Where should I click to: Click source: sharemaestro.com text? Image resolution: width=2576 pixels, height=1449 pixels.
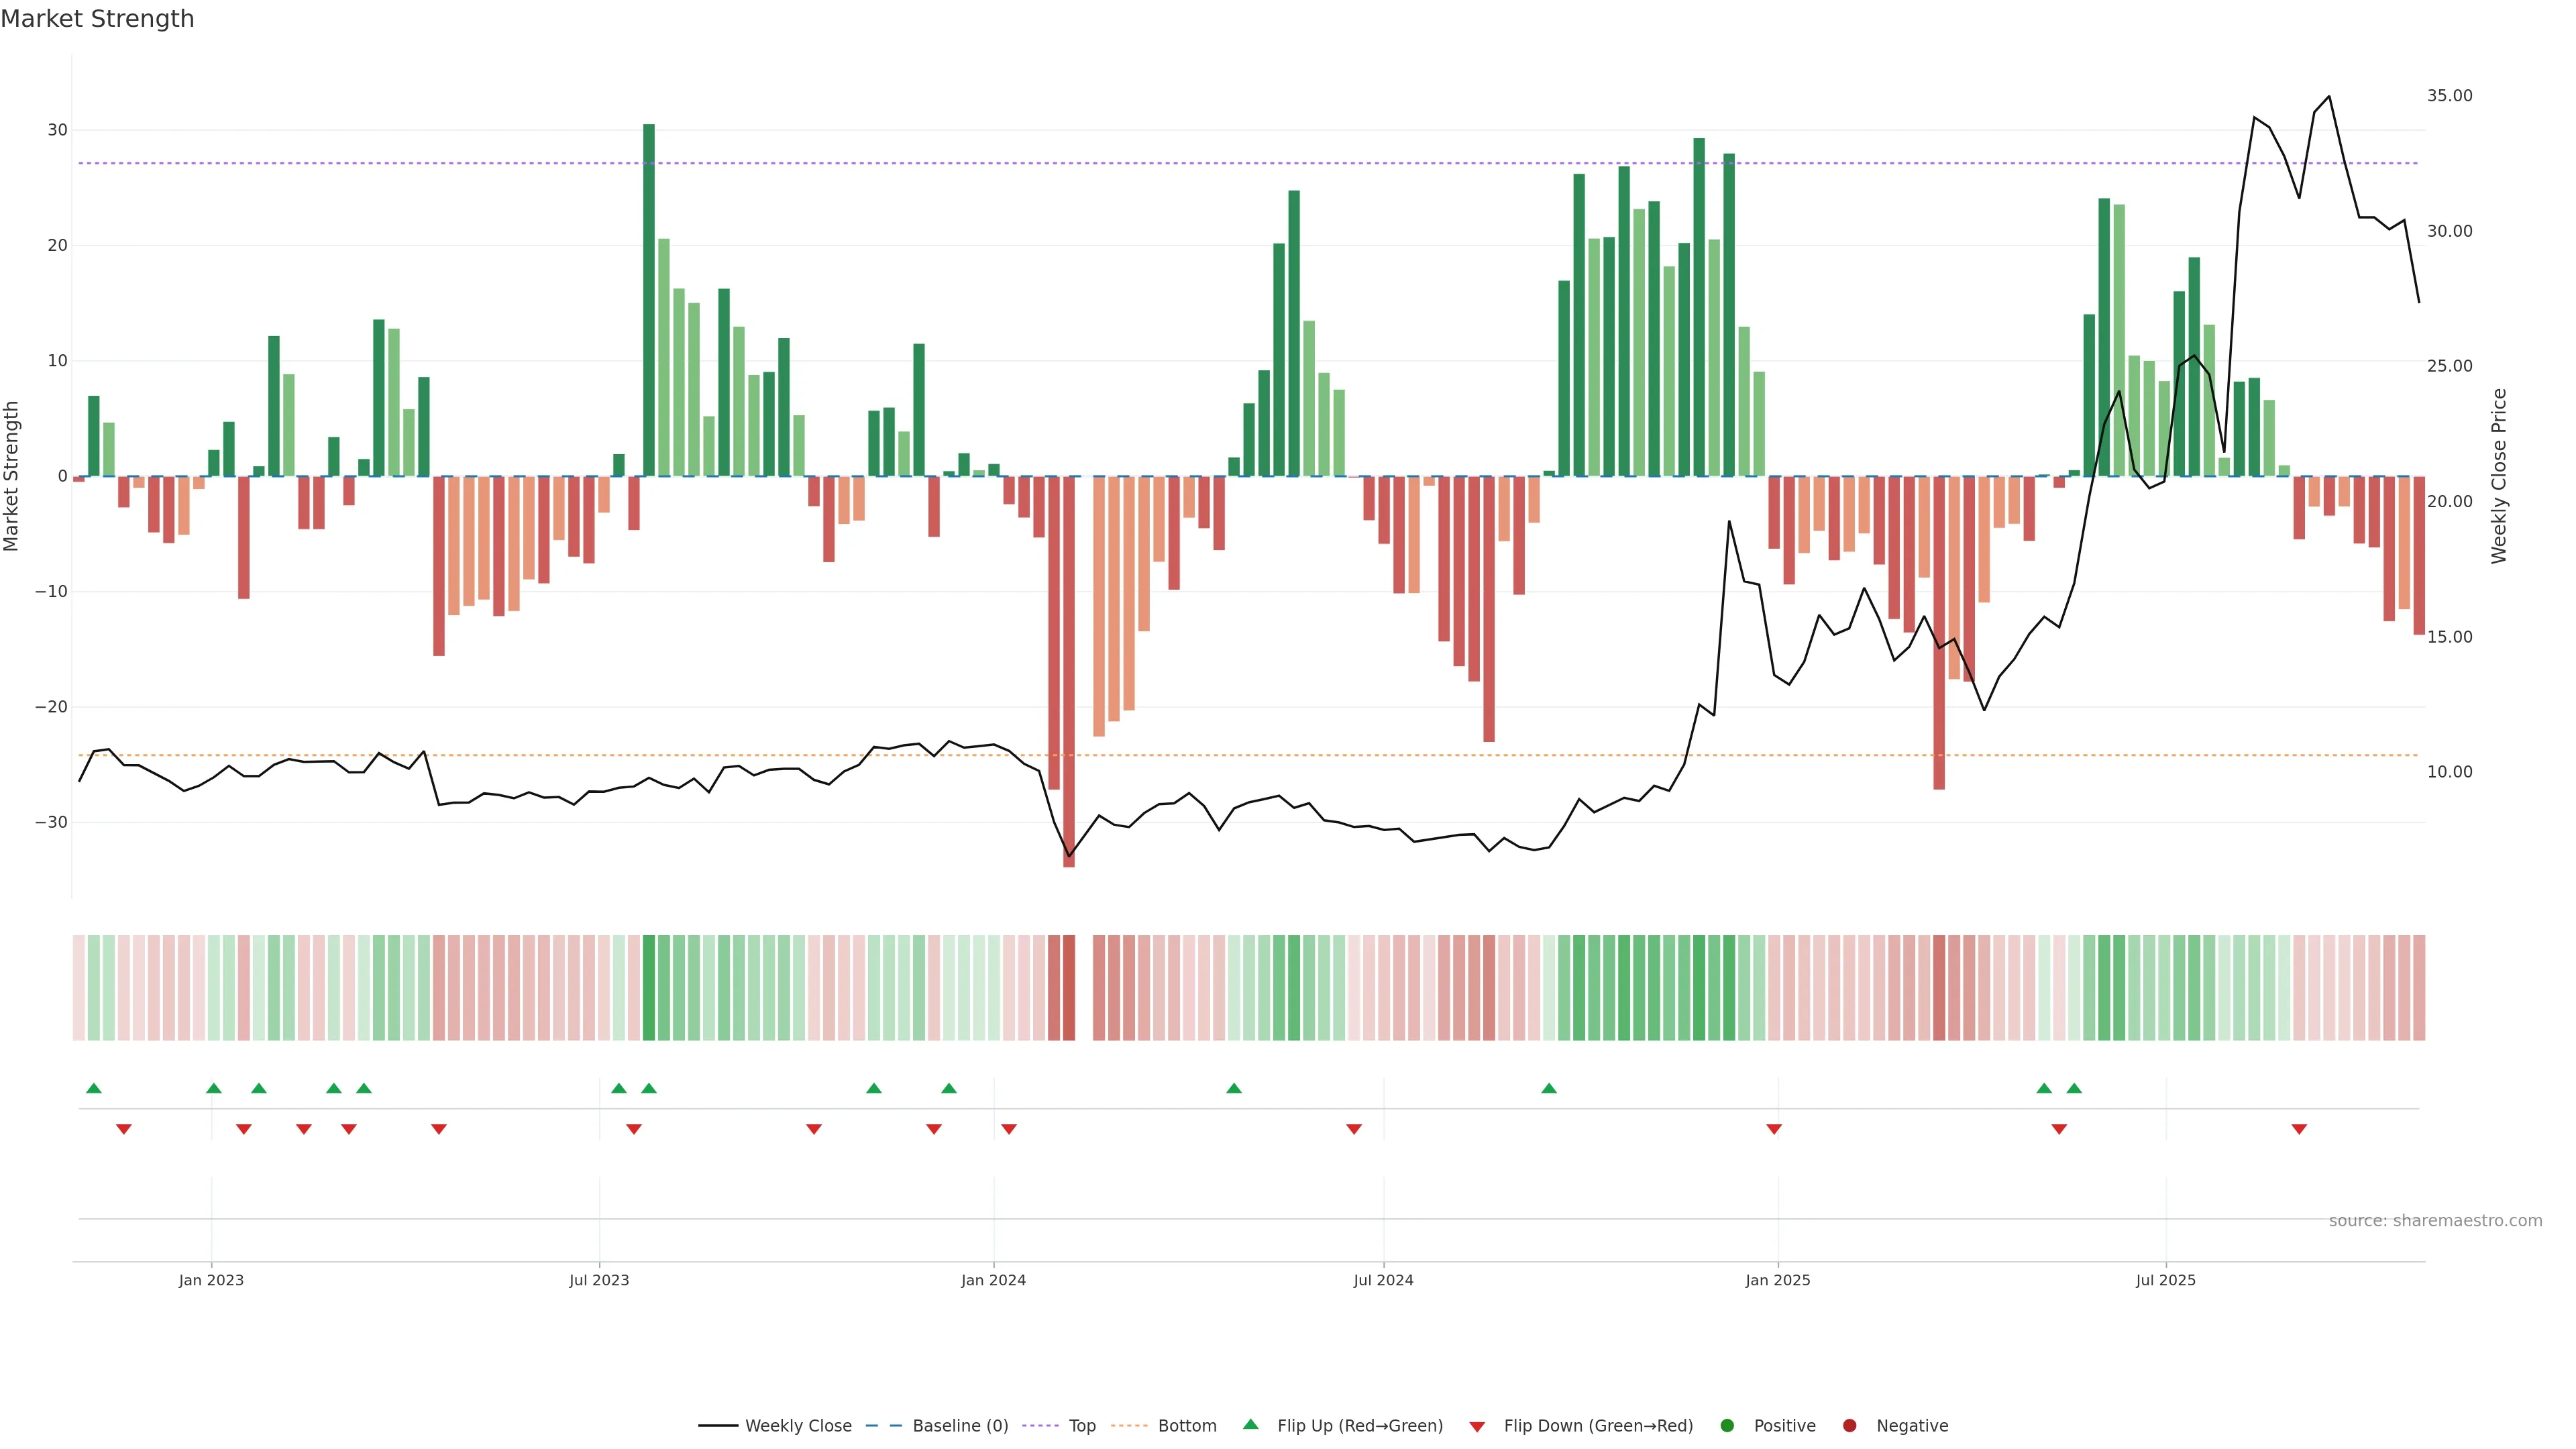pyautogui.click(x=2435, y=1221)
